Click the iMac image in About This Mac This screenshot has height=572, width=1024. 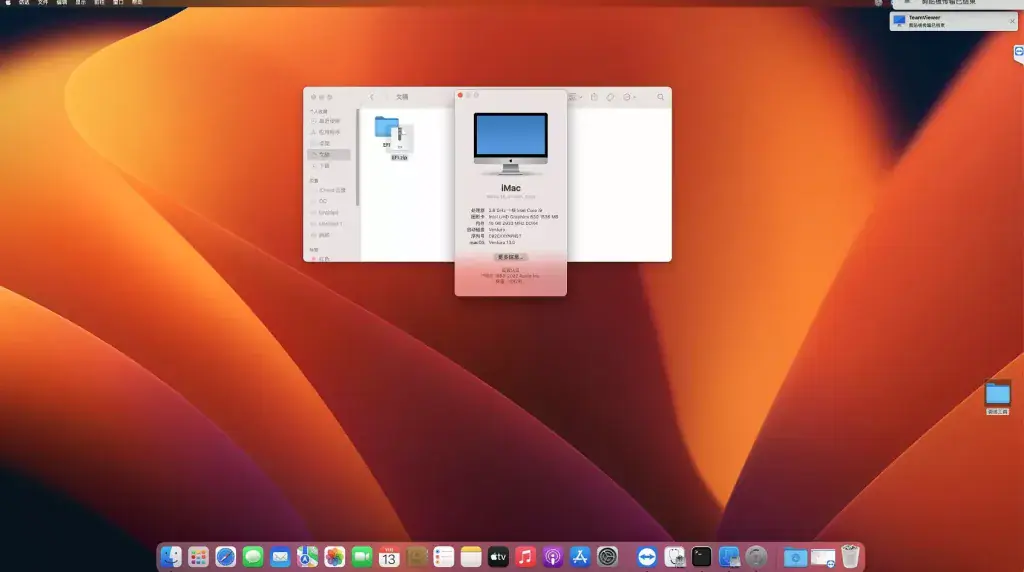(x=511, y=144)
